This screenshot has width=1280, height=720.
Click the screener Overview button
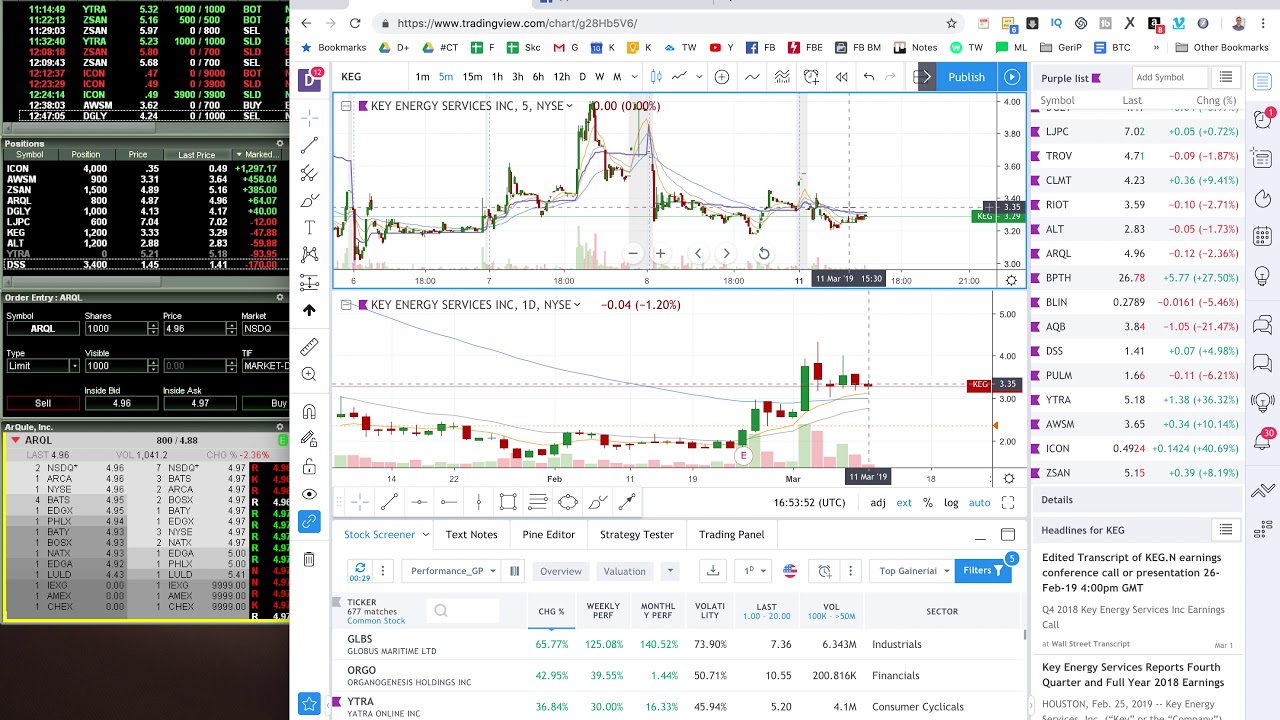click(561, 571)
